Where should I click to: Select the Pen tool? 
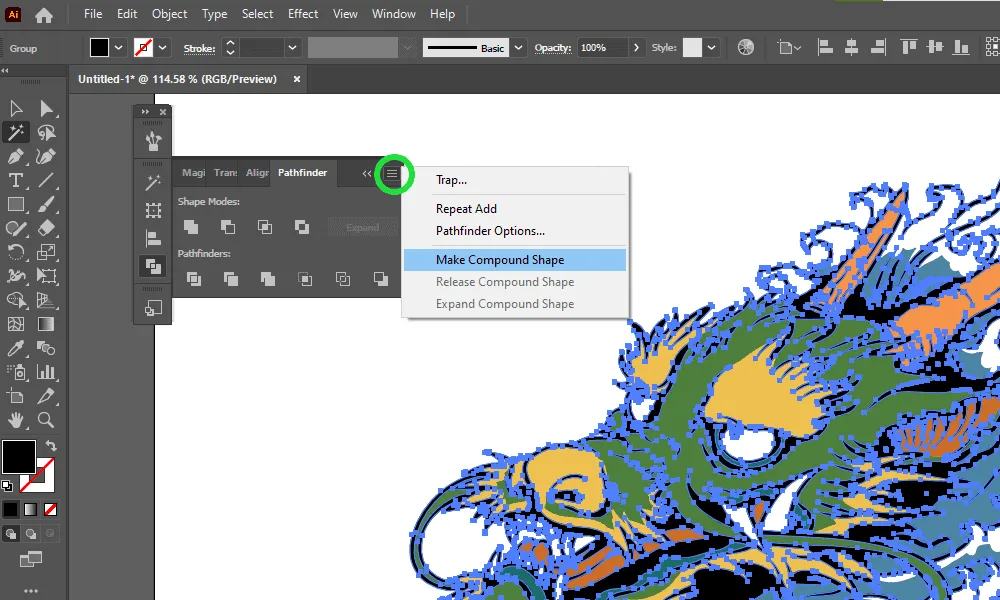pyautogui.click(x=16, y=156)
